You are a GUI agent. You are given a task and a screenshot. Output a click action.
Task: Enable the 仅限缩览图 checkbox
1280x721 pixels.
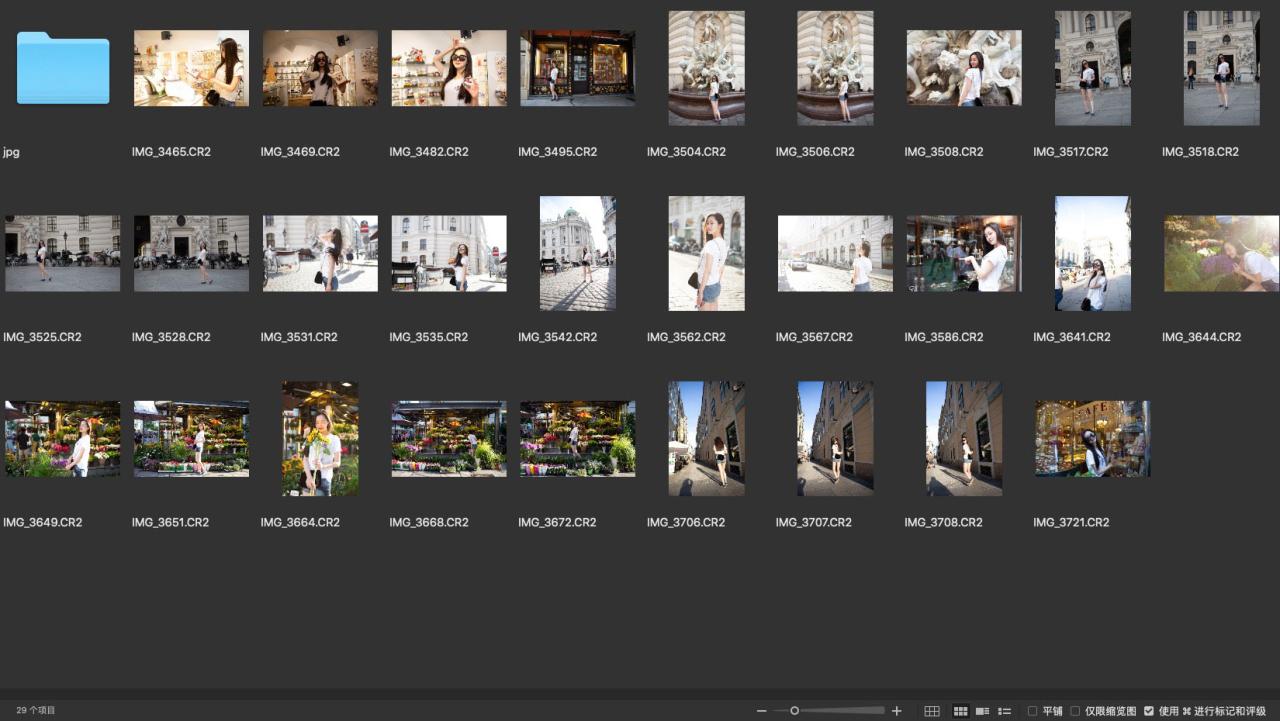pyautogui.click(x=1075, y=711)
